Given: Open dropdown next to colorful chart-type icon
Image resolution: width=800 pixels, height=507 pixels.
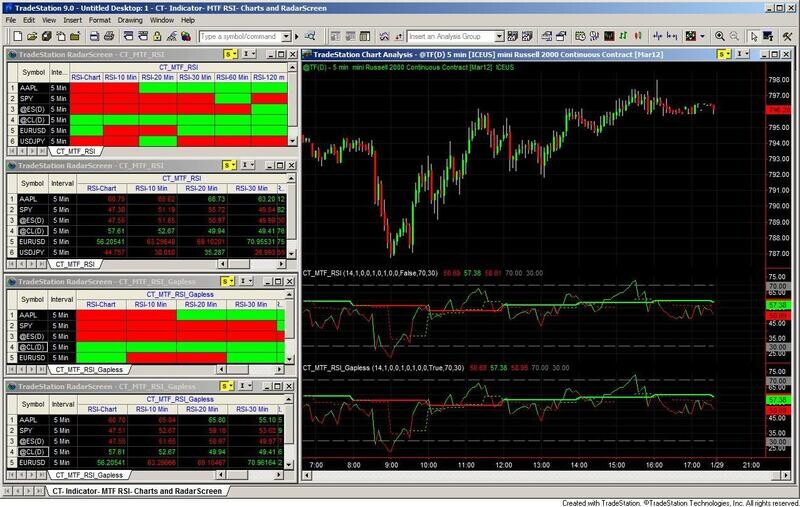Looking at the screenshot, I should [702, 36].
